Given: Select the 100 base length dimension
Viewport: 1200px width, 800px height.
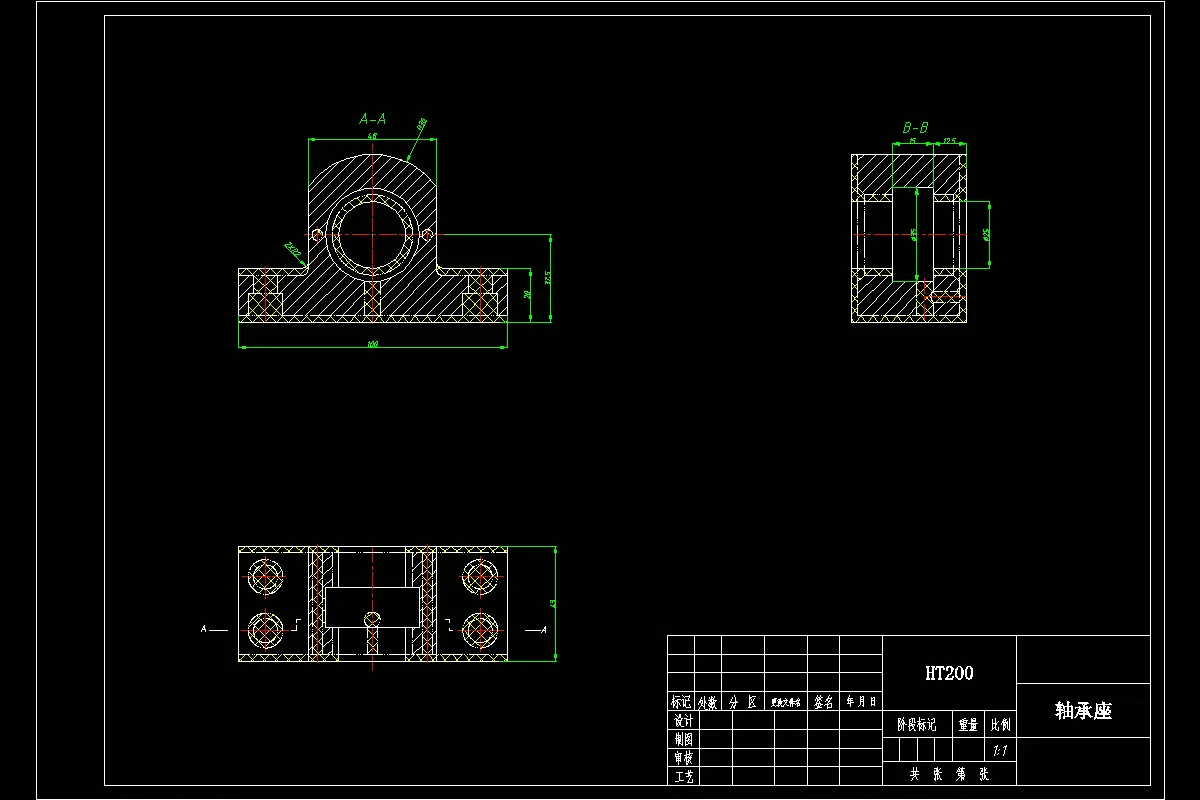Looking at the screenshot, I should coord(373,344).
